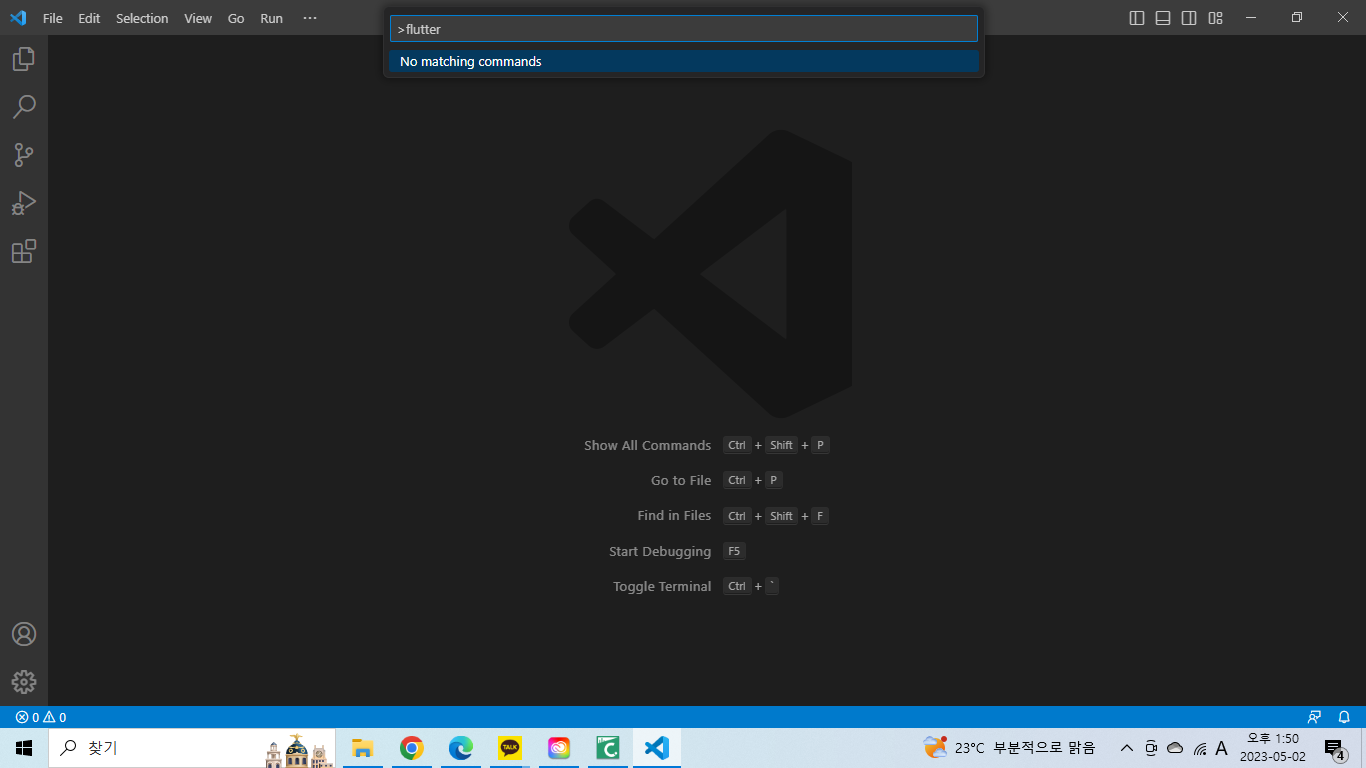Viewport: 1366px width, 768px height.
Task: Toggle the bottom panel
Action: pos(1163,18)
